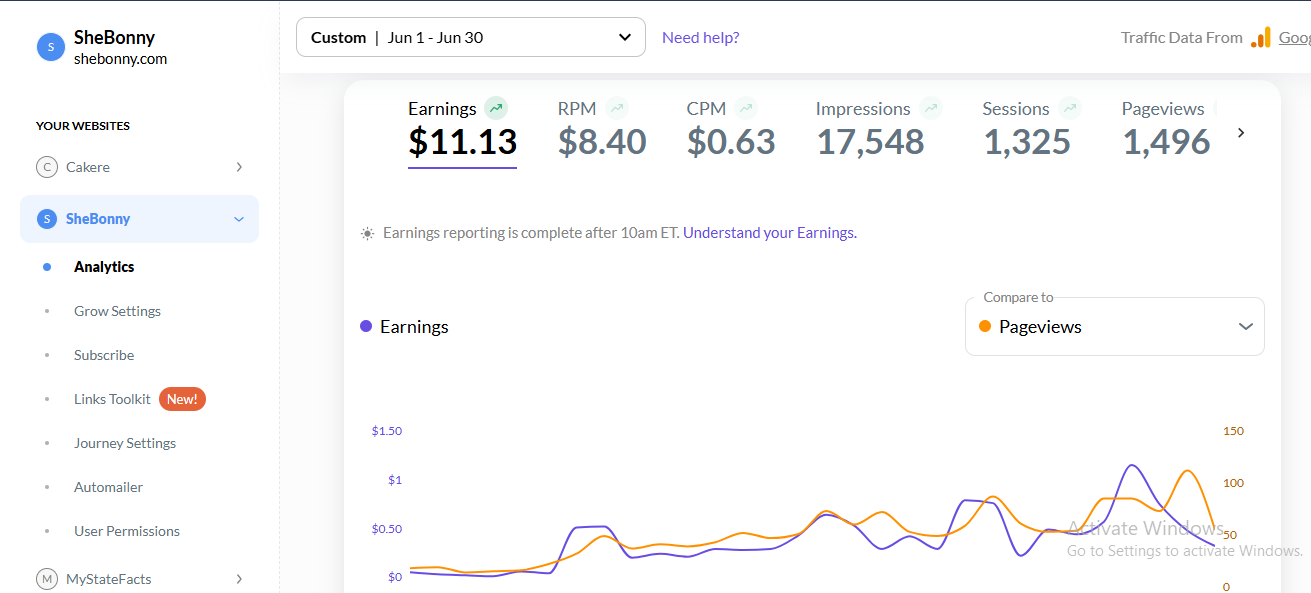Click the MyStateFacts site letter icon

point(46,579)
